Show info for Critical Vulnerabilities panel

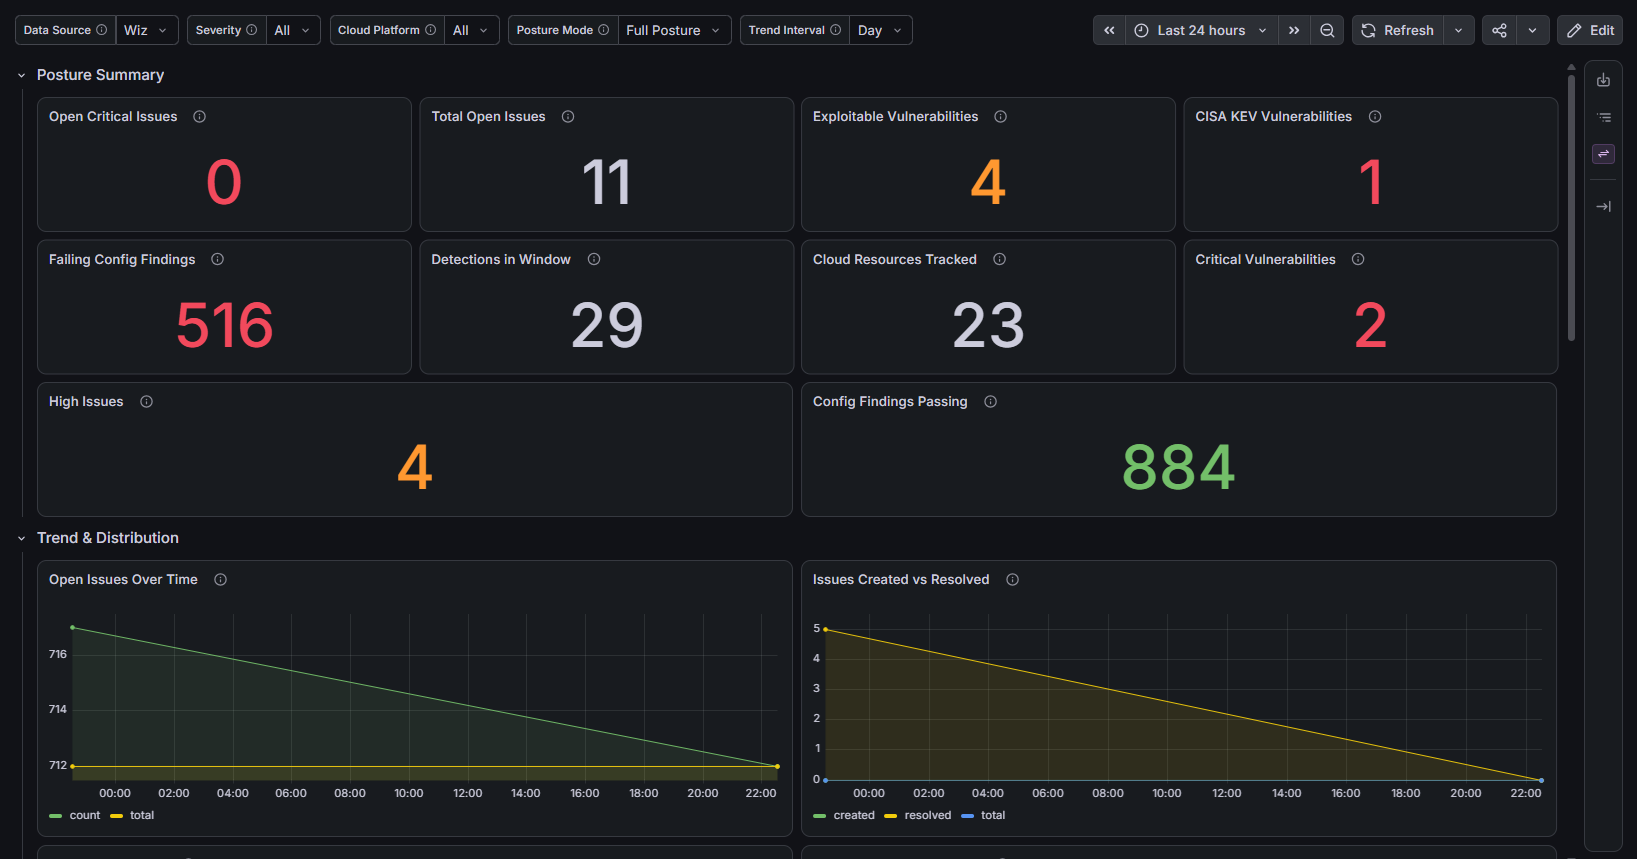click(x=1358, y=259)
